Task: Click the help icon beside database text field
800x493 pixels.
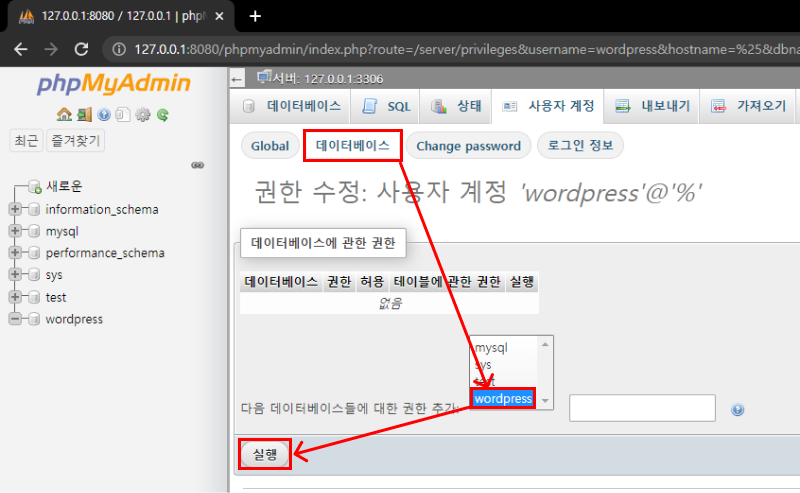Action: pyautogui.click(x=738, y=410)
